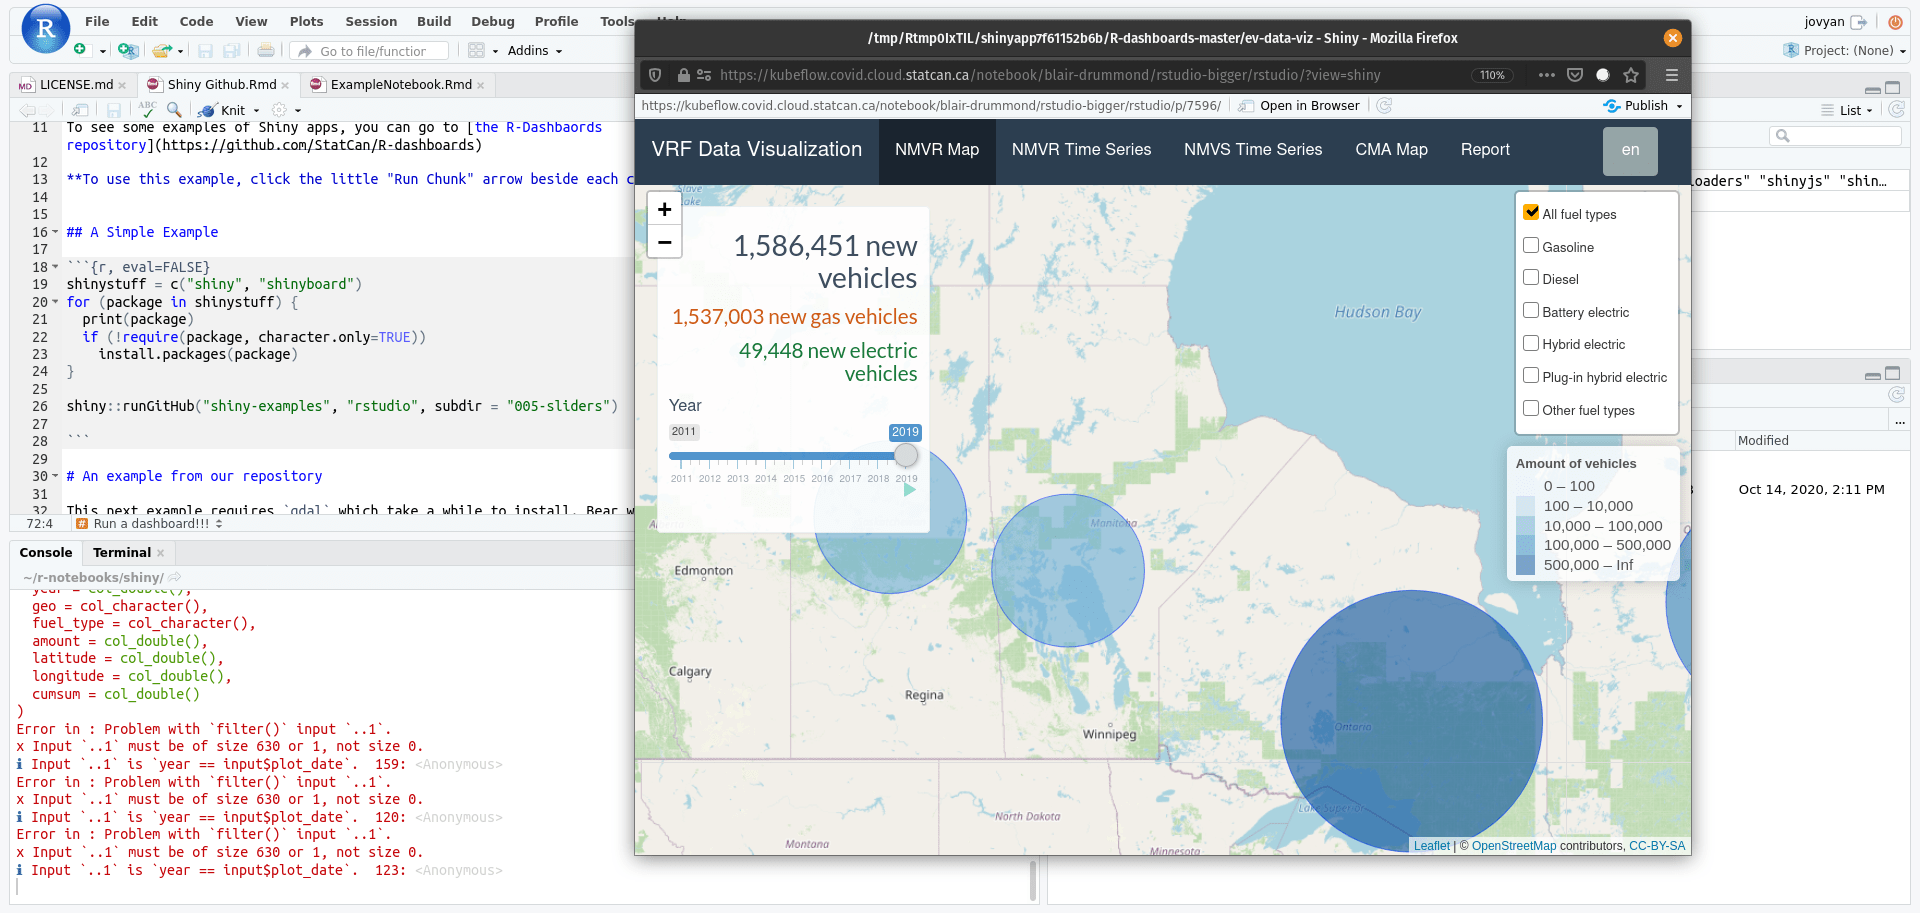Zoom in on the Leaflet map
1920x913 pixels.
[664, 210]
